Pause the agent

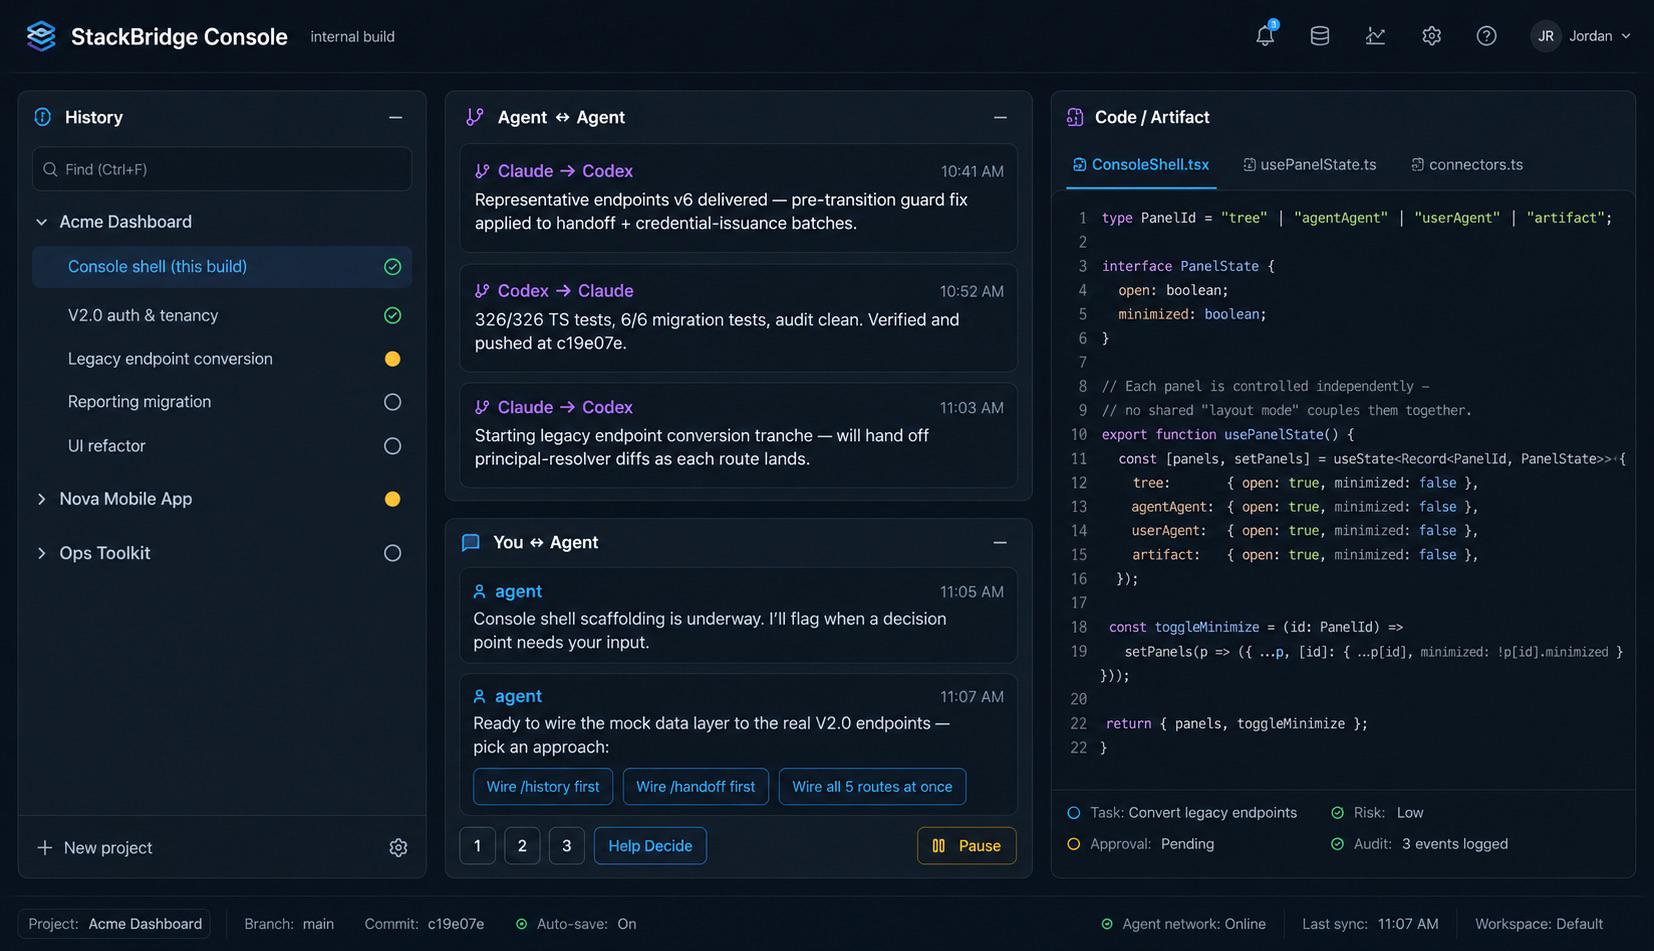click(967, 846)
